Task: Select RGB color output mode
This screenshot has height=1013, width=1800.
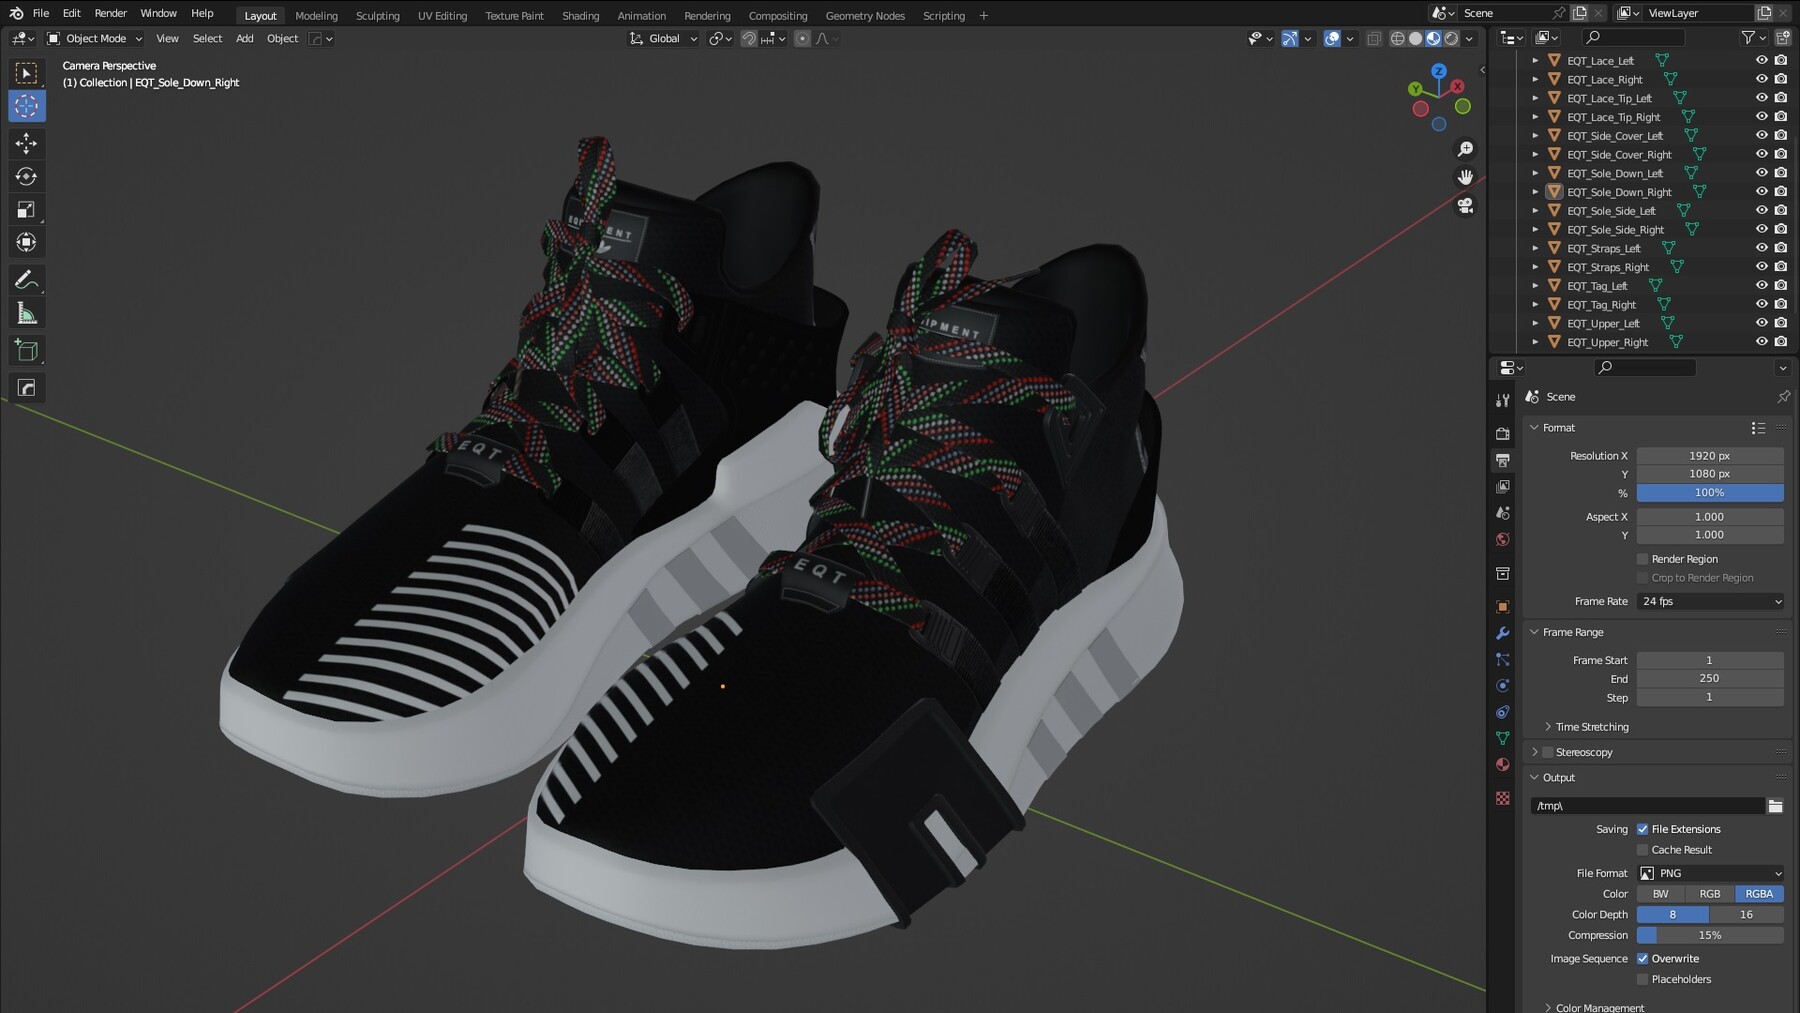Action: click(x=1710, y=893)
